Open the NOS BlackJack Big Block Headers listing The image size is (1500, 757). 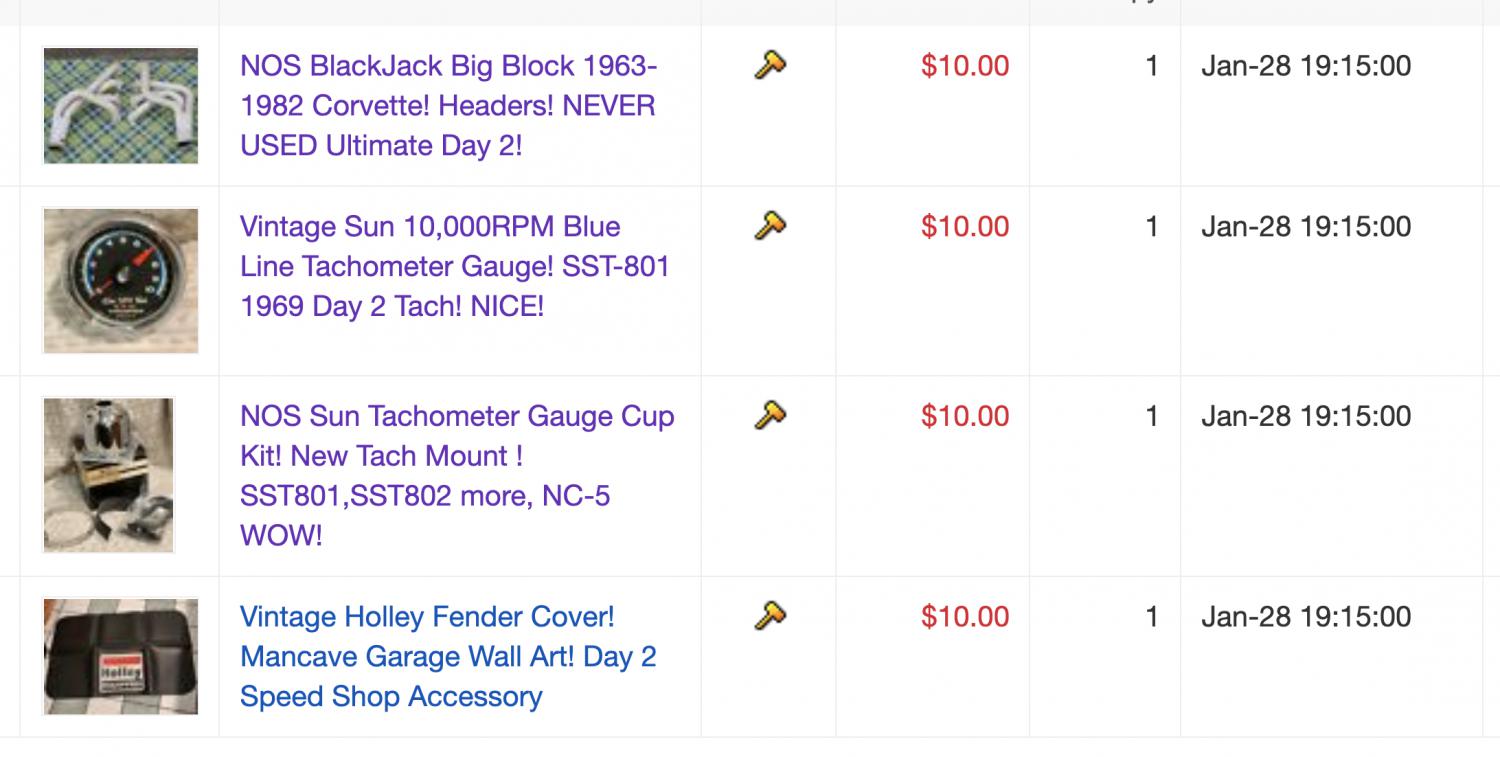(x=449, y=106)
